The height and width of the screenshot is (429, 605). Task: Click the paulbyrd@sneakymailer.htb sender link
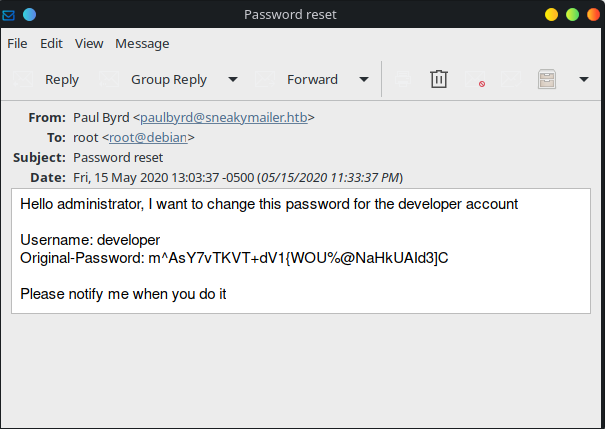pyautogui.click(x=224, y=117)
